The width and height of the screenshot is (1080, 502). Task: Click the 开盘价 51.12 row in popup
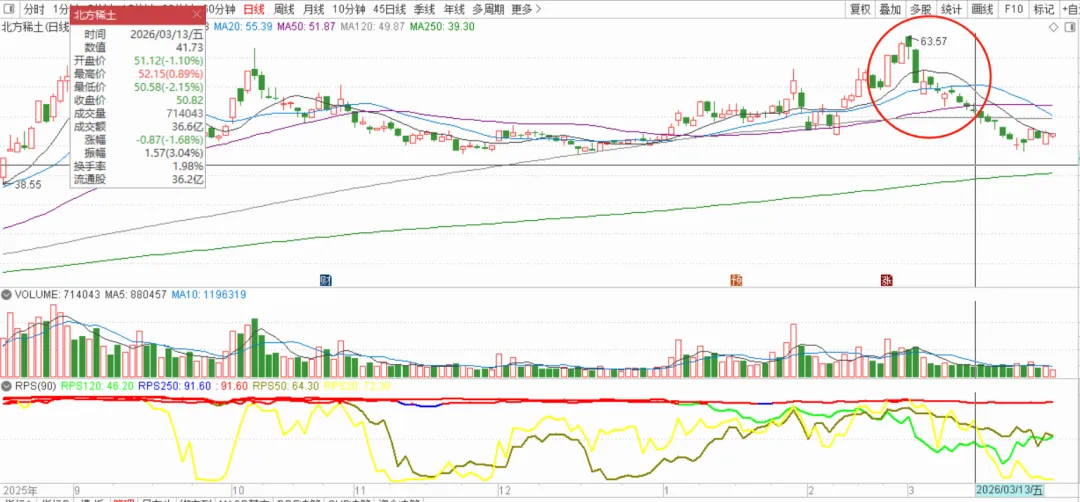pos(138,61)
